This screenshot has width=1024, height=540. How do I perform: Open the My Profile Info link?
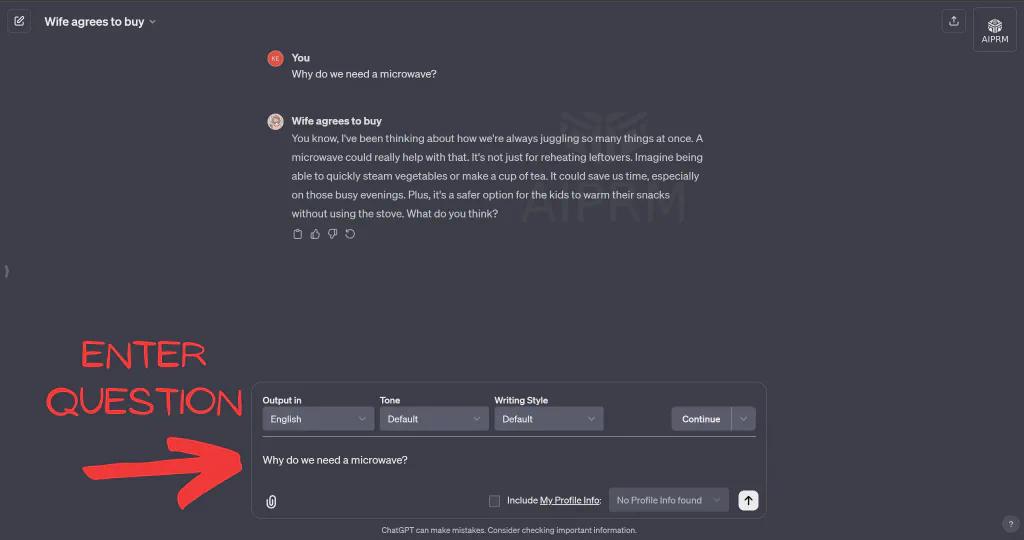(x=570, y=501)
